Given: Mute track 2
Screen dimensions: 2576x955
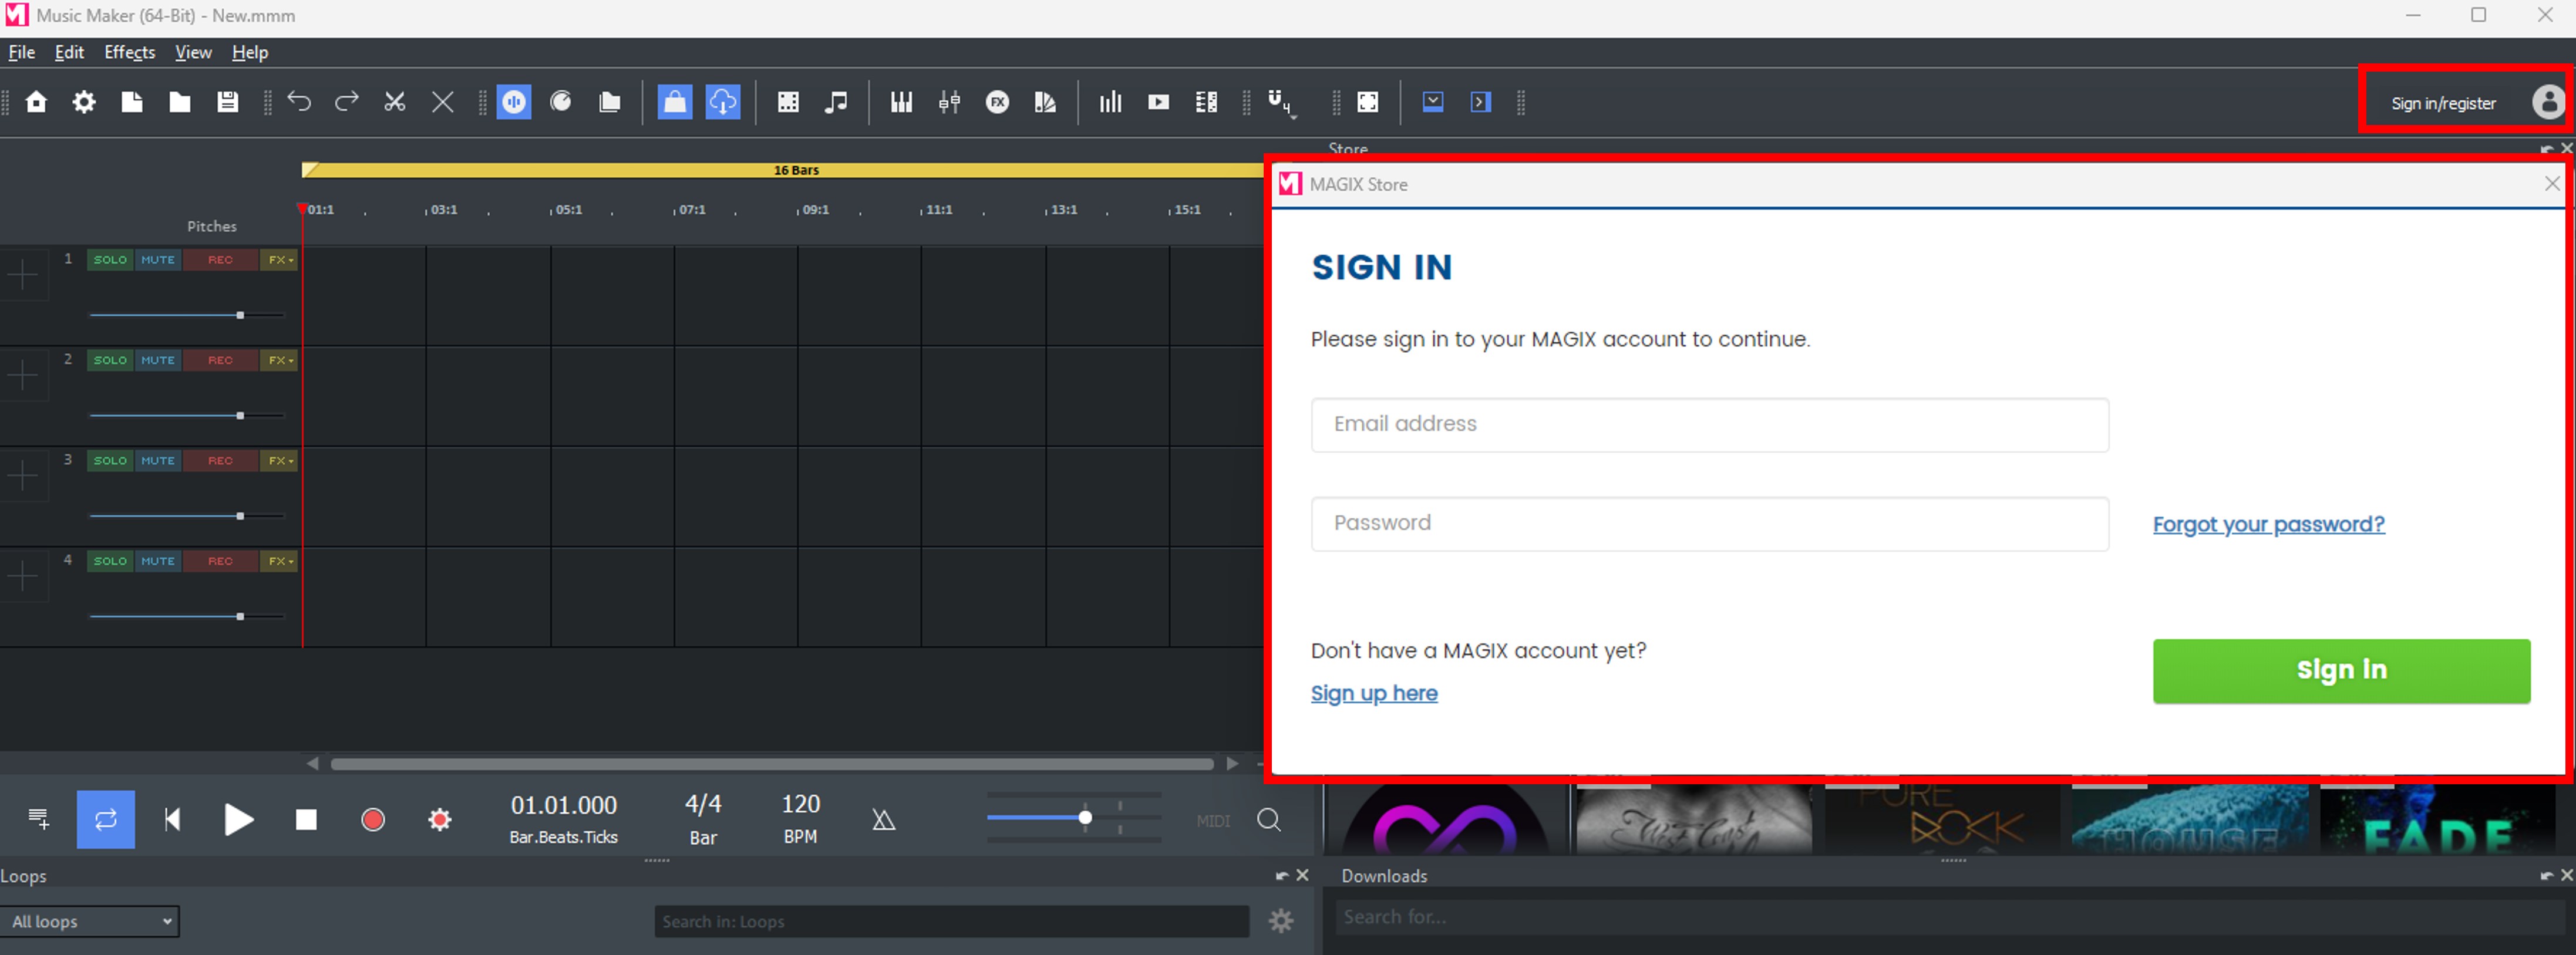Looking at the screenshot, I should tap(158, 360).
